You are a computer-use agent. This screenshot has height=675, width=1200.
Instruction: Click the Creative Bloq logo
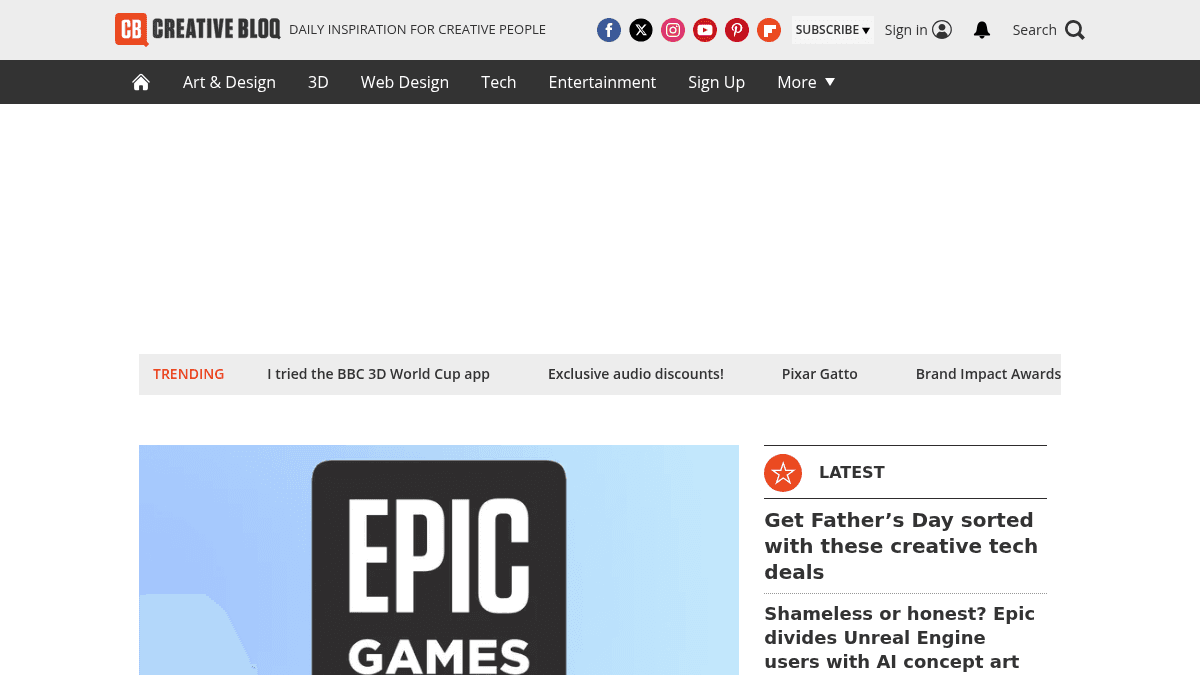coord(198,30)
